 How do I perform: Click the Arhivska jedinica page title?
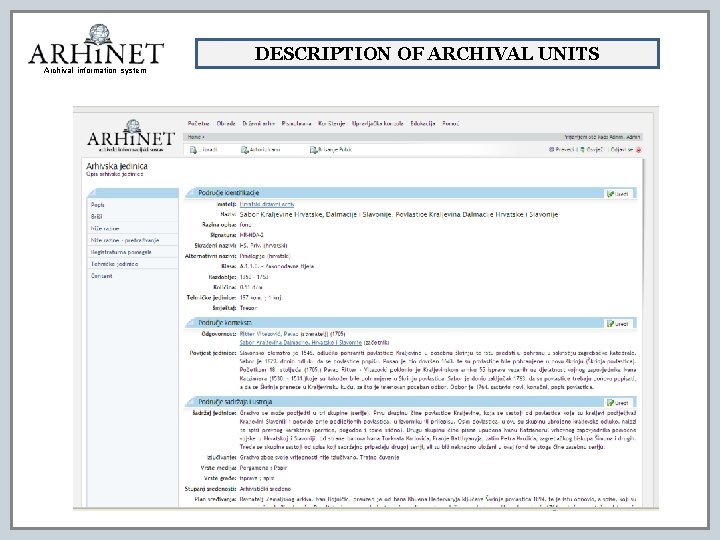(x=117, y=166)
